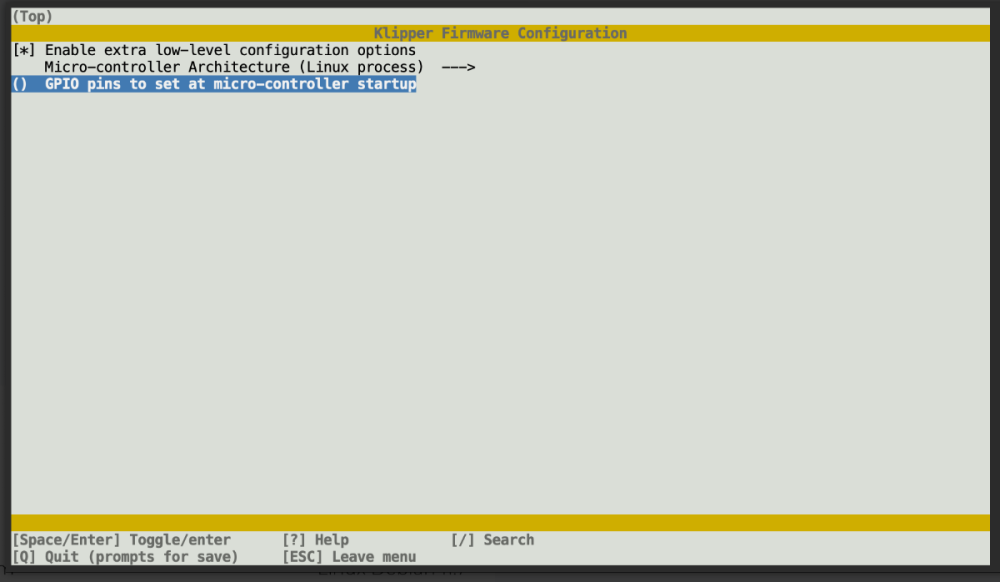Click the empty () GPIO pins value
The image size is (1000, 582).
tap(20, 84)
